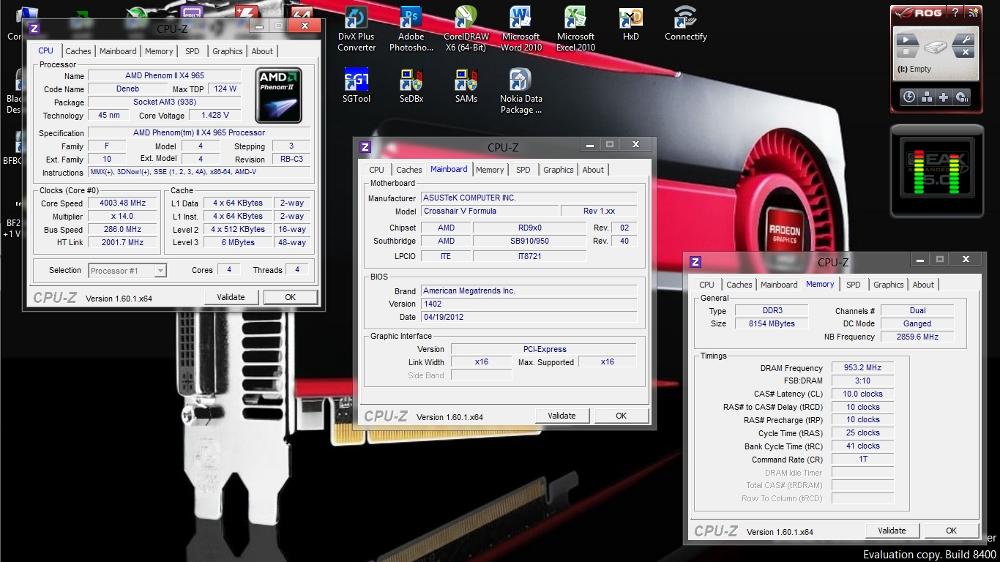Image resolution: width=1000 pixels, height=562 pixels.
Task: Open the Connectify desktop icon
Action: (x=686, y=24)
